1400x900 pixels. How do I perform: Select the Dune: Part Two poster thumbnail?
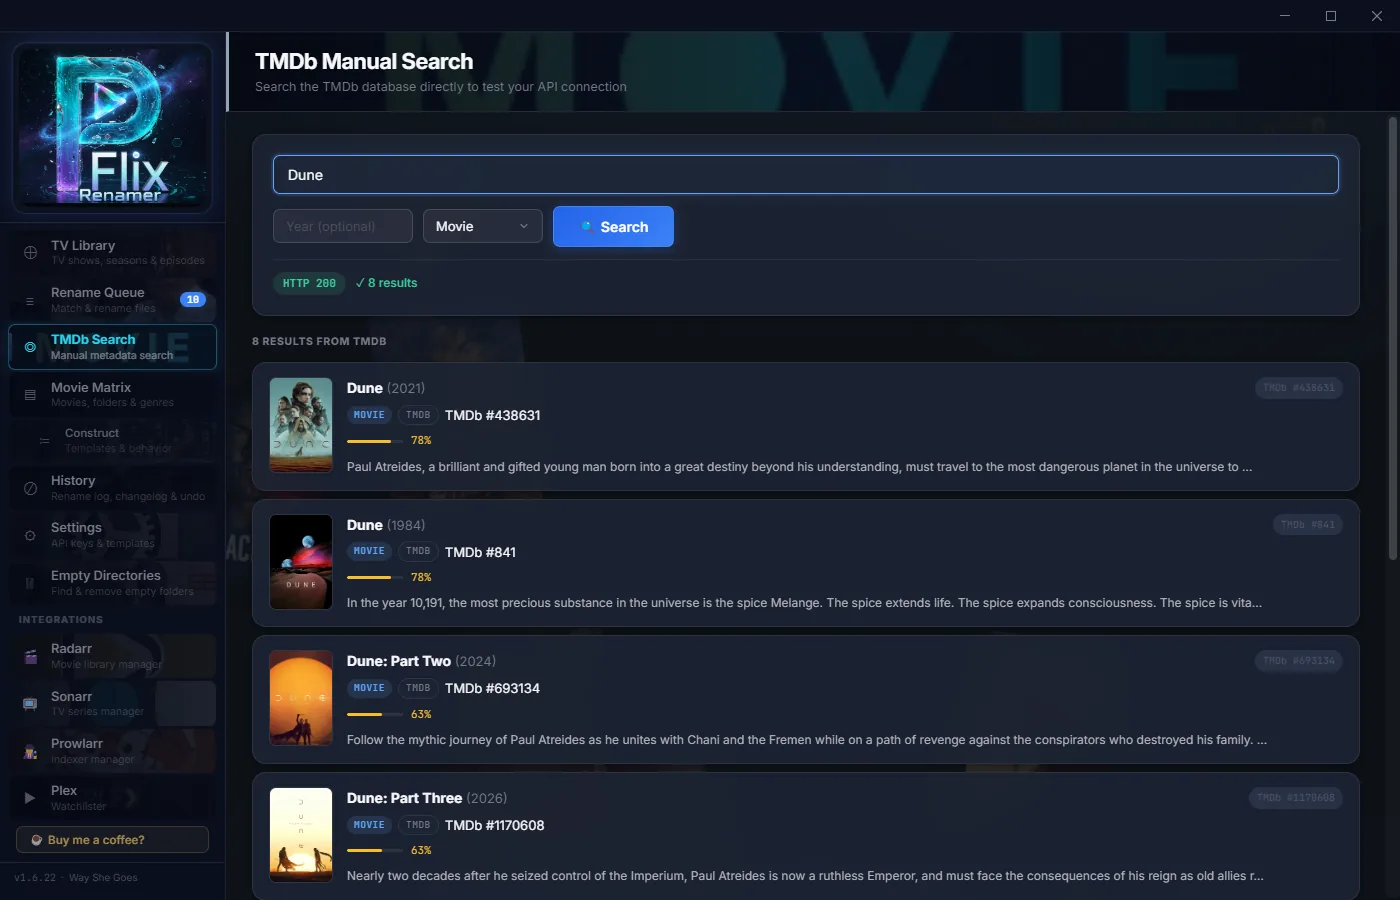click(301, 698)
